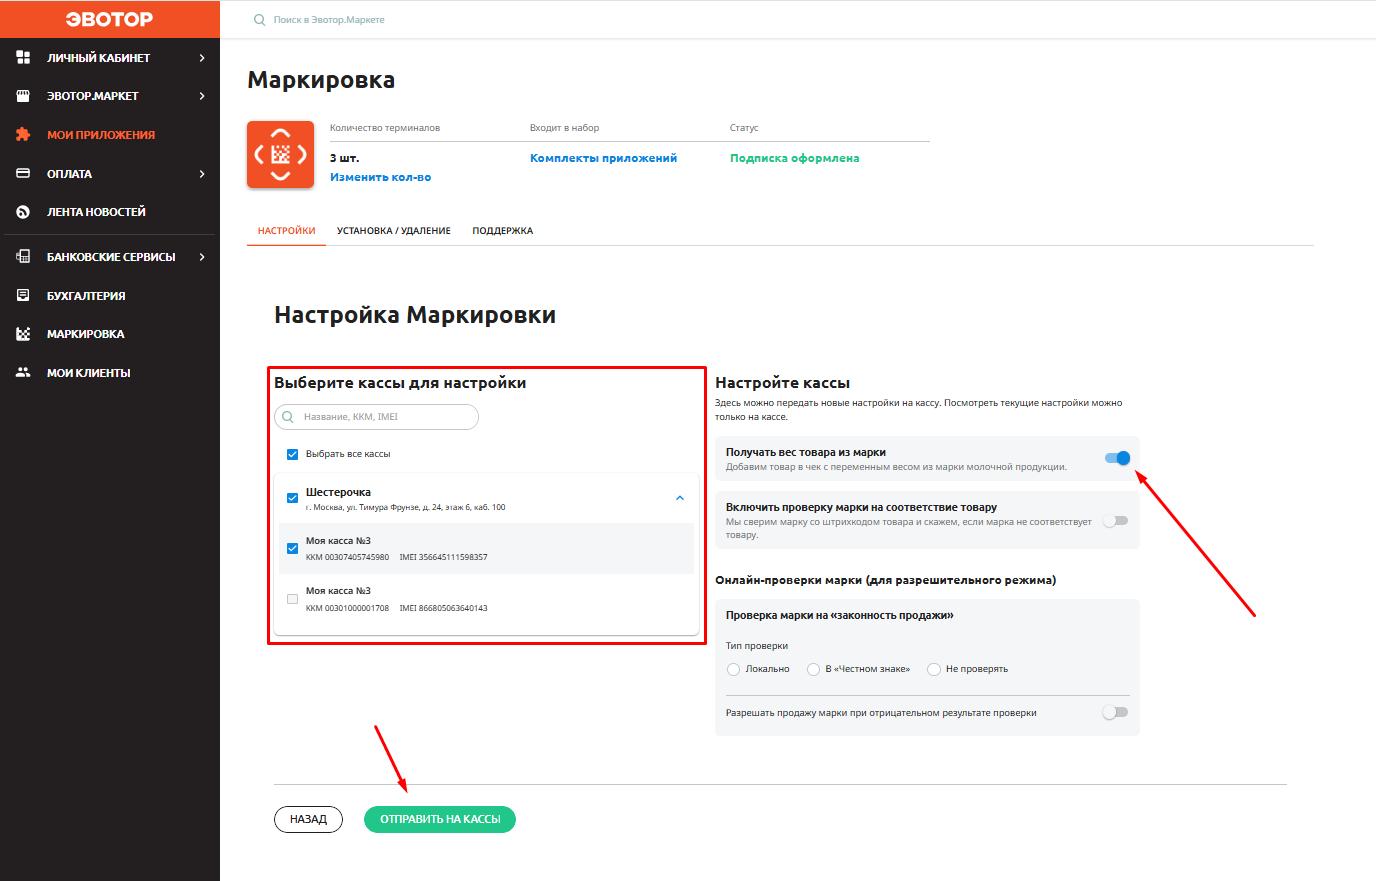Click the Оплата card icon
Image resolution: width=1376 pixels, height=881 pixels.
[24, 174]
